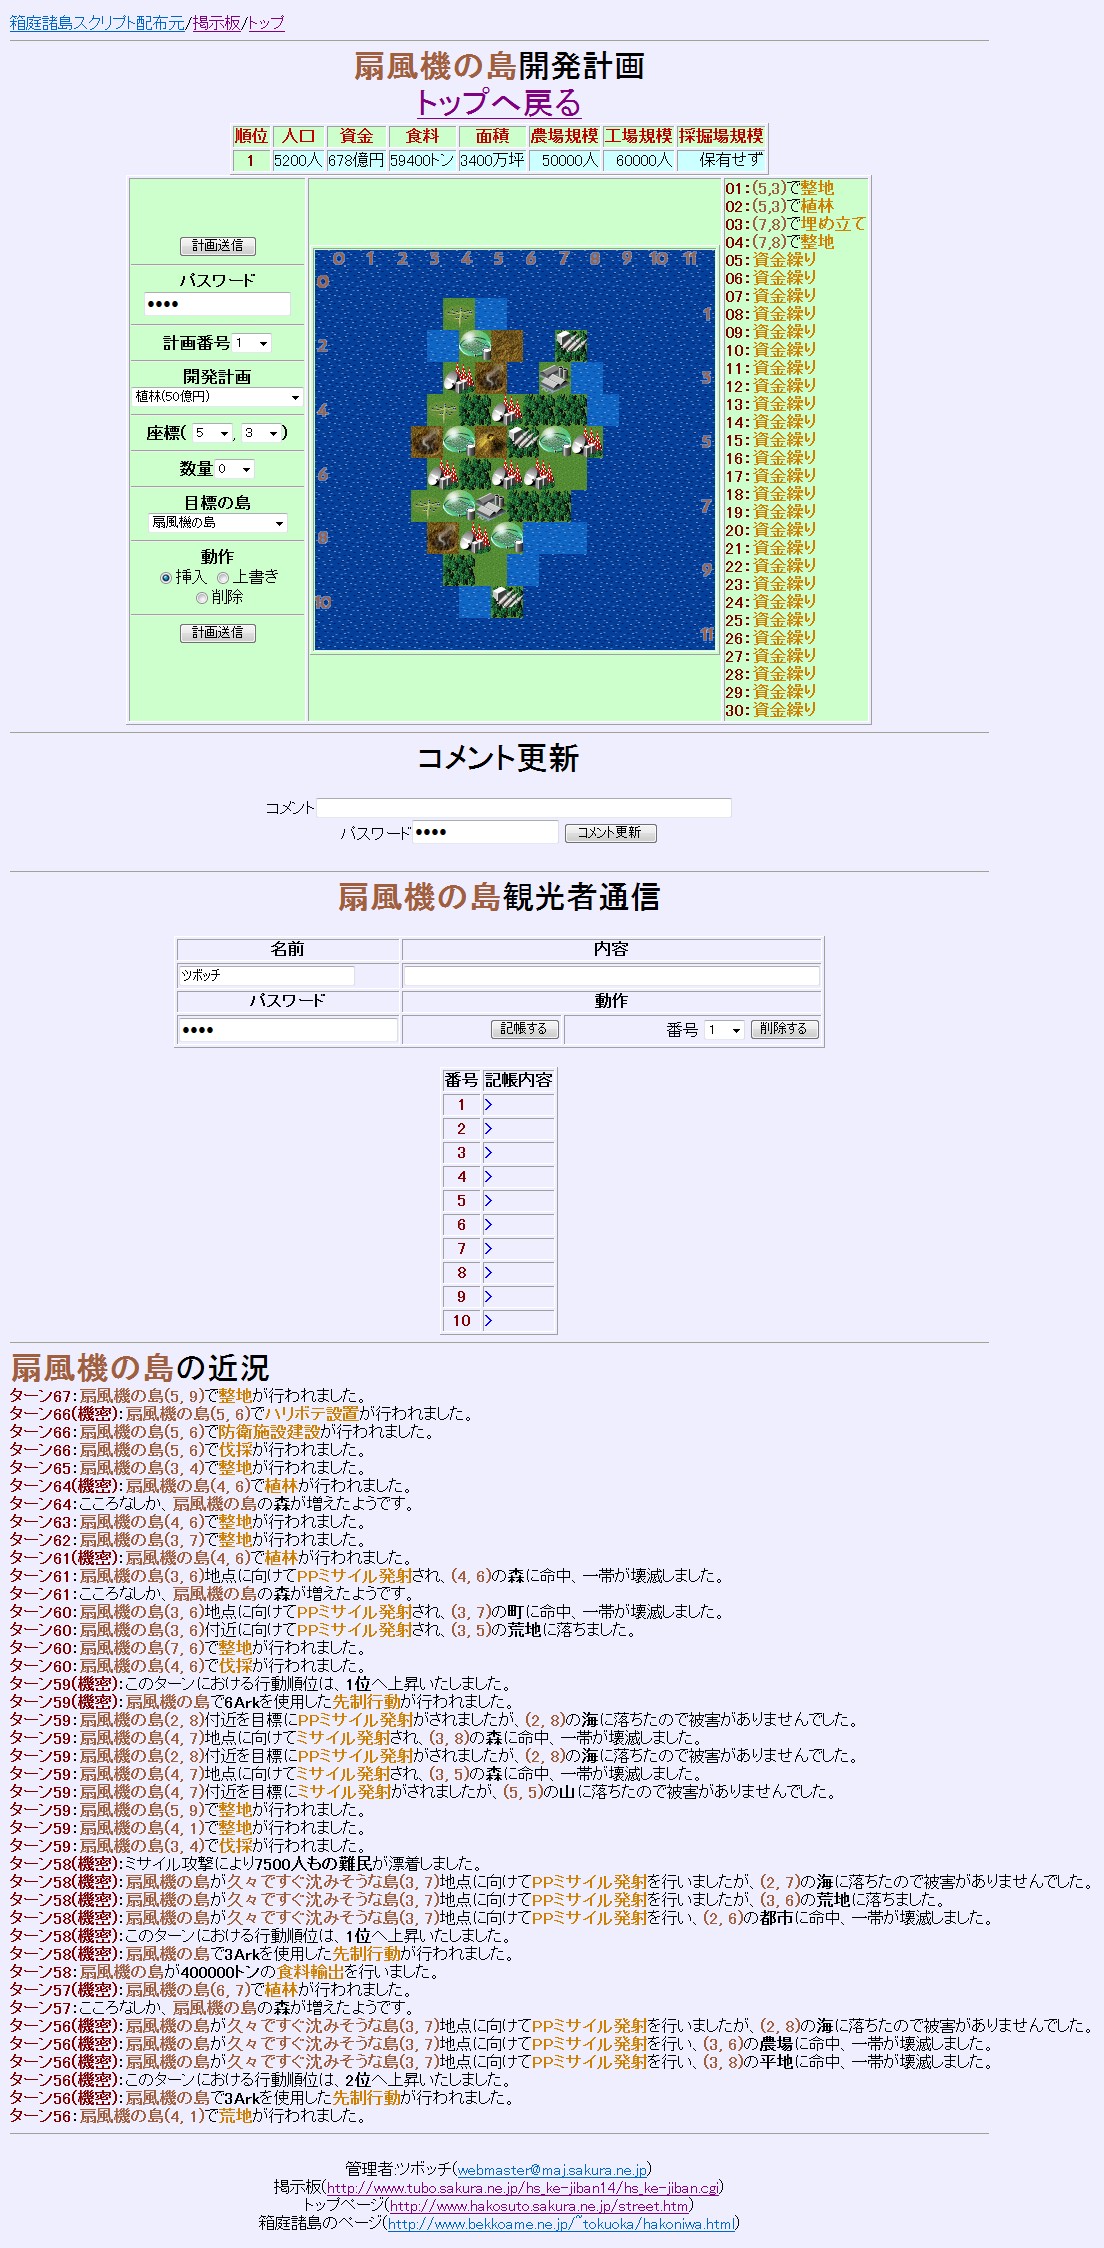Click the 678億円 funds cell
This screenshot has height=2248, width=1104.
[x=356, y=160]
